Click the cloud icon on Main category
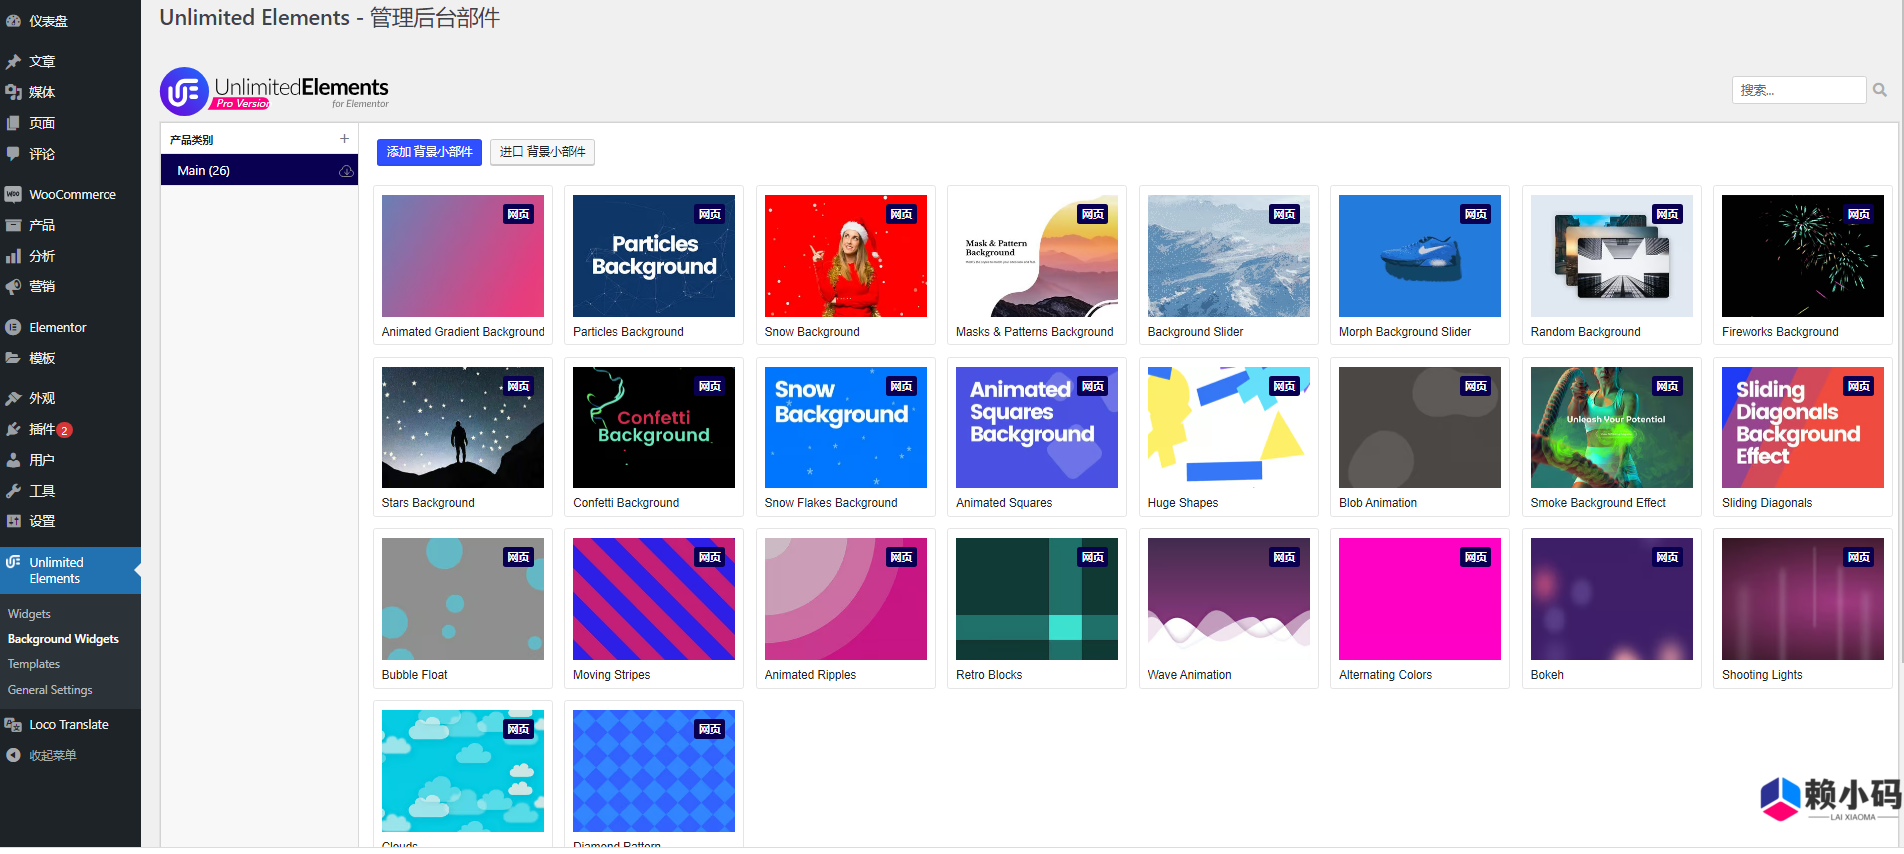 346,171
